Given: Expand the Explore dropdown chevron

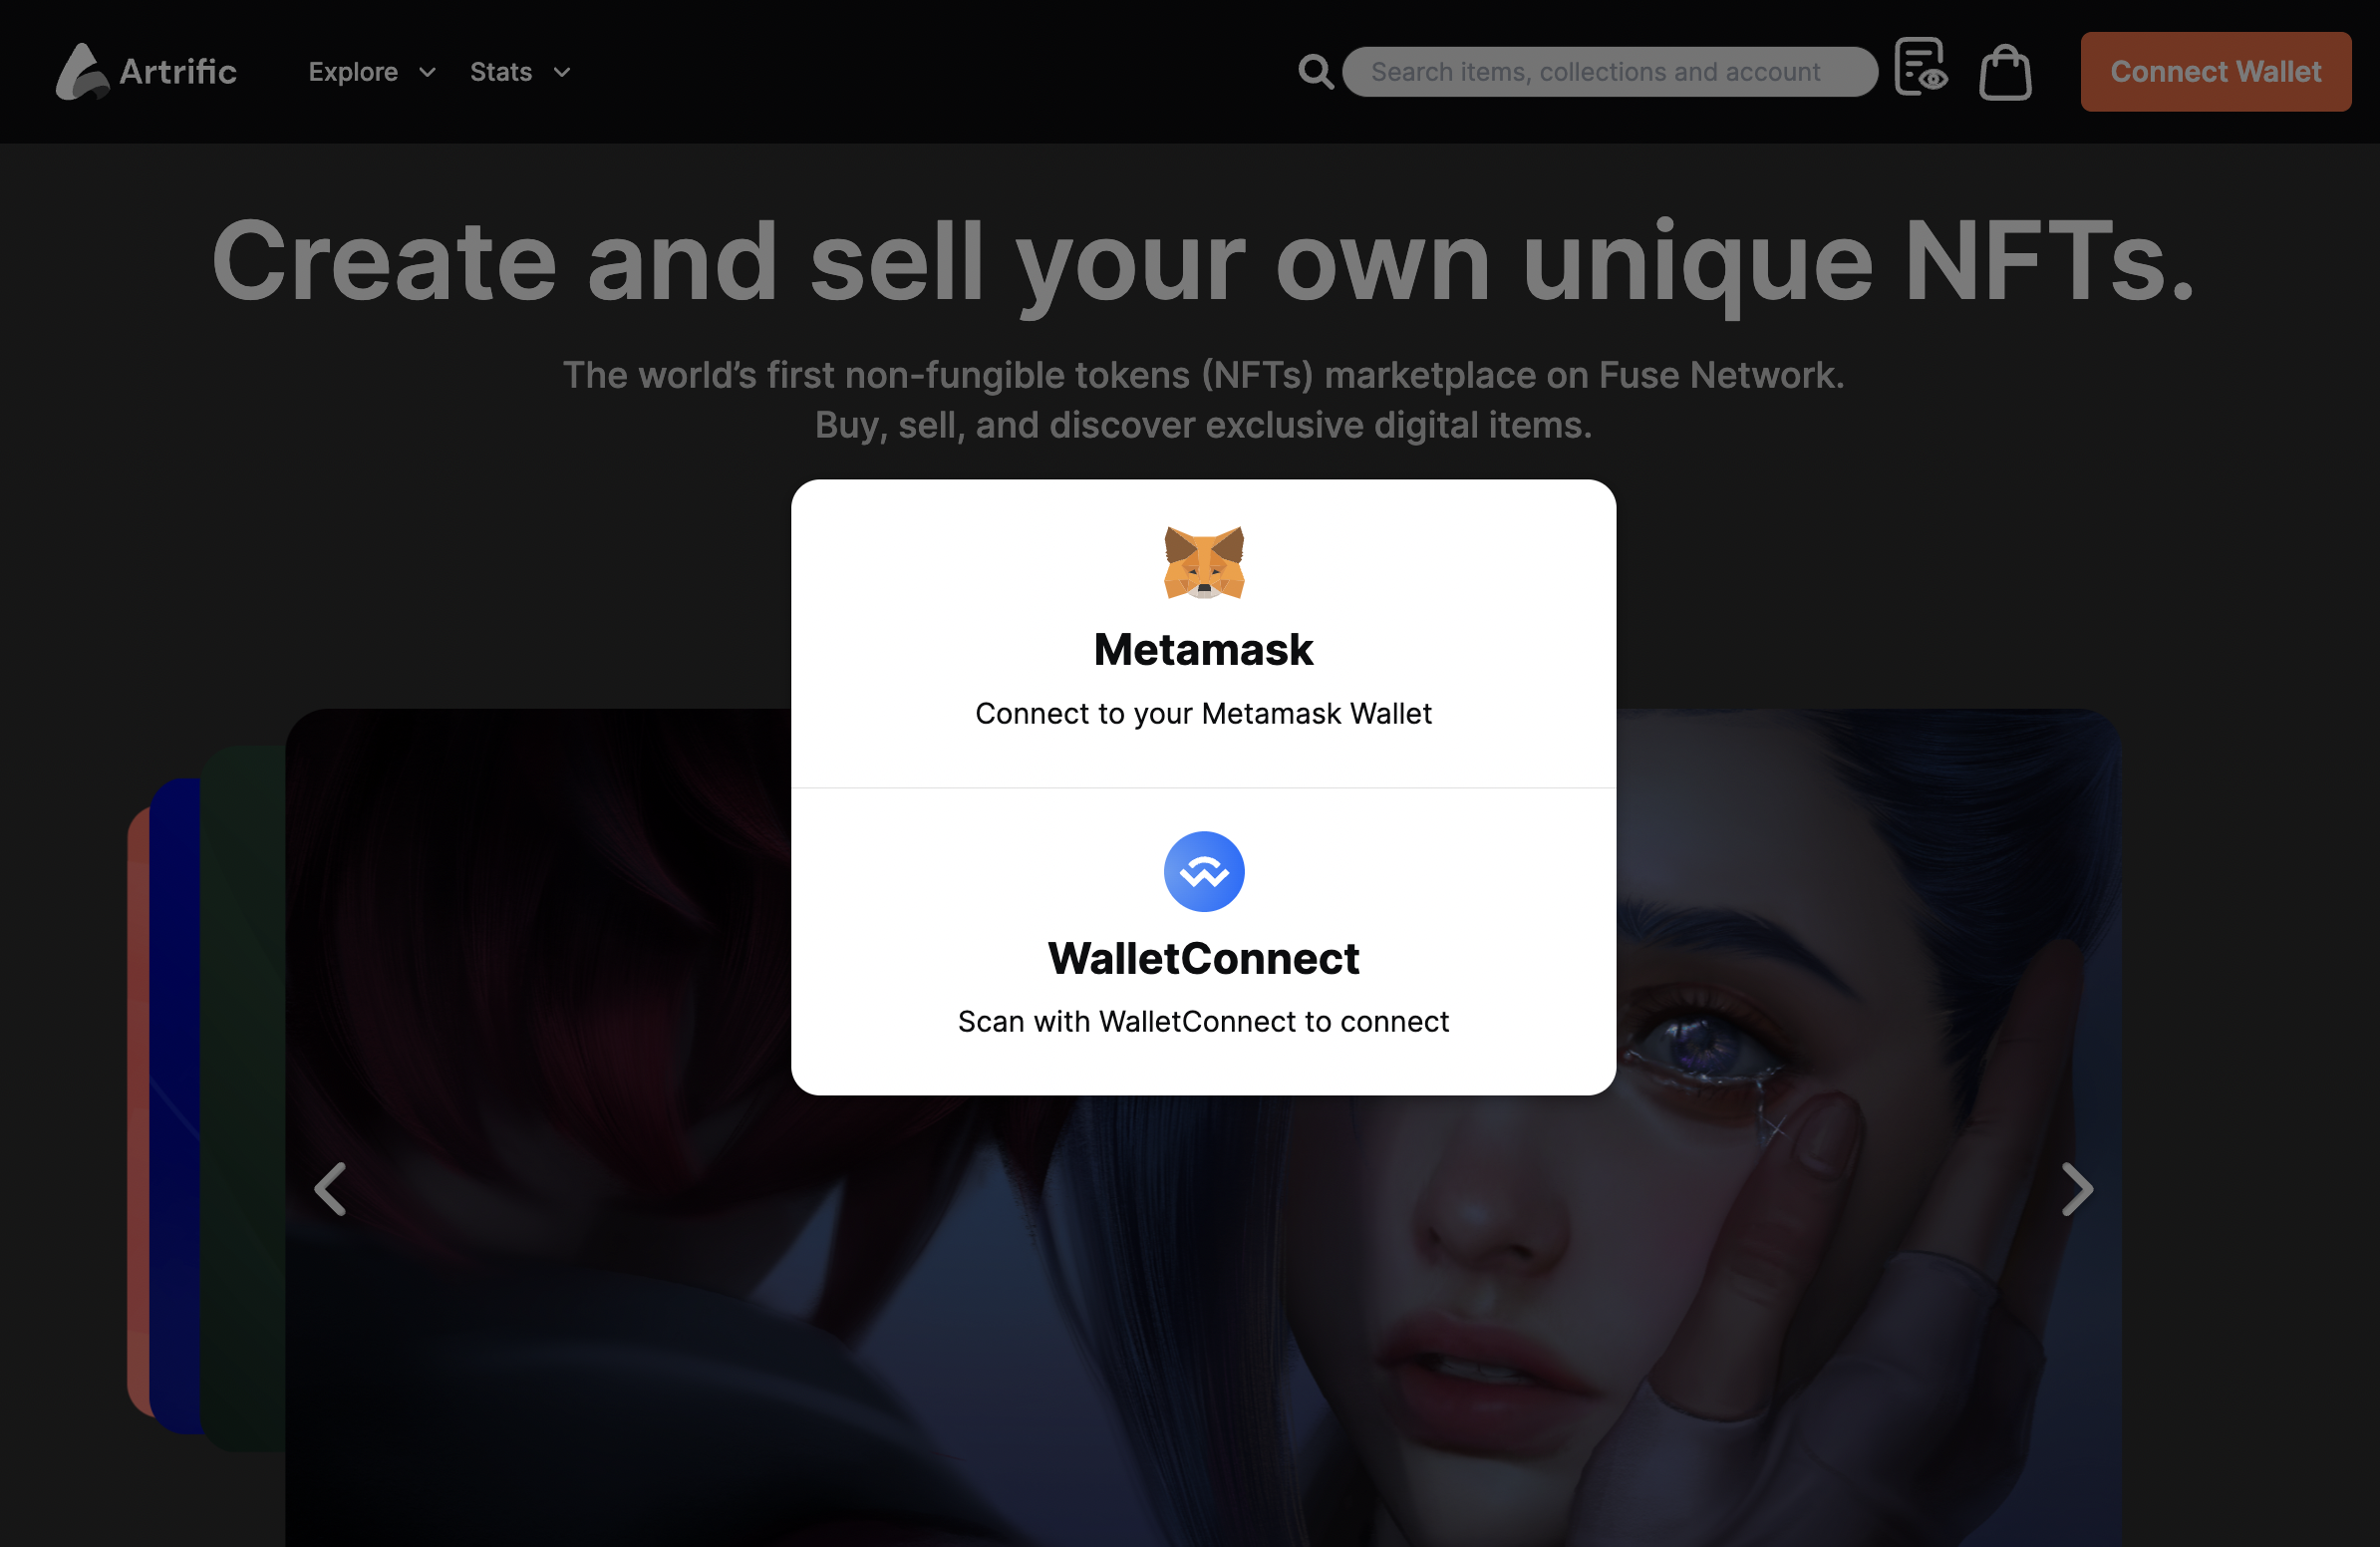Looking at the screenshot, I should (x=427, y=72).
